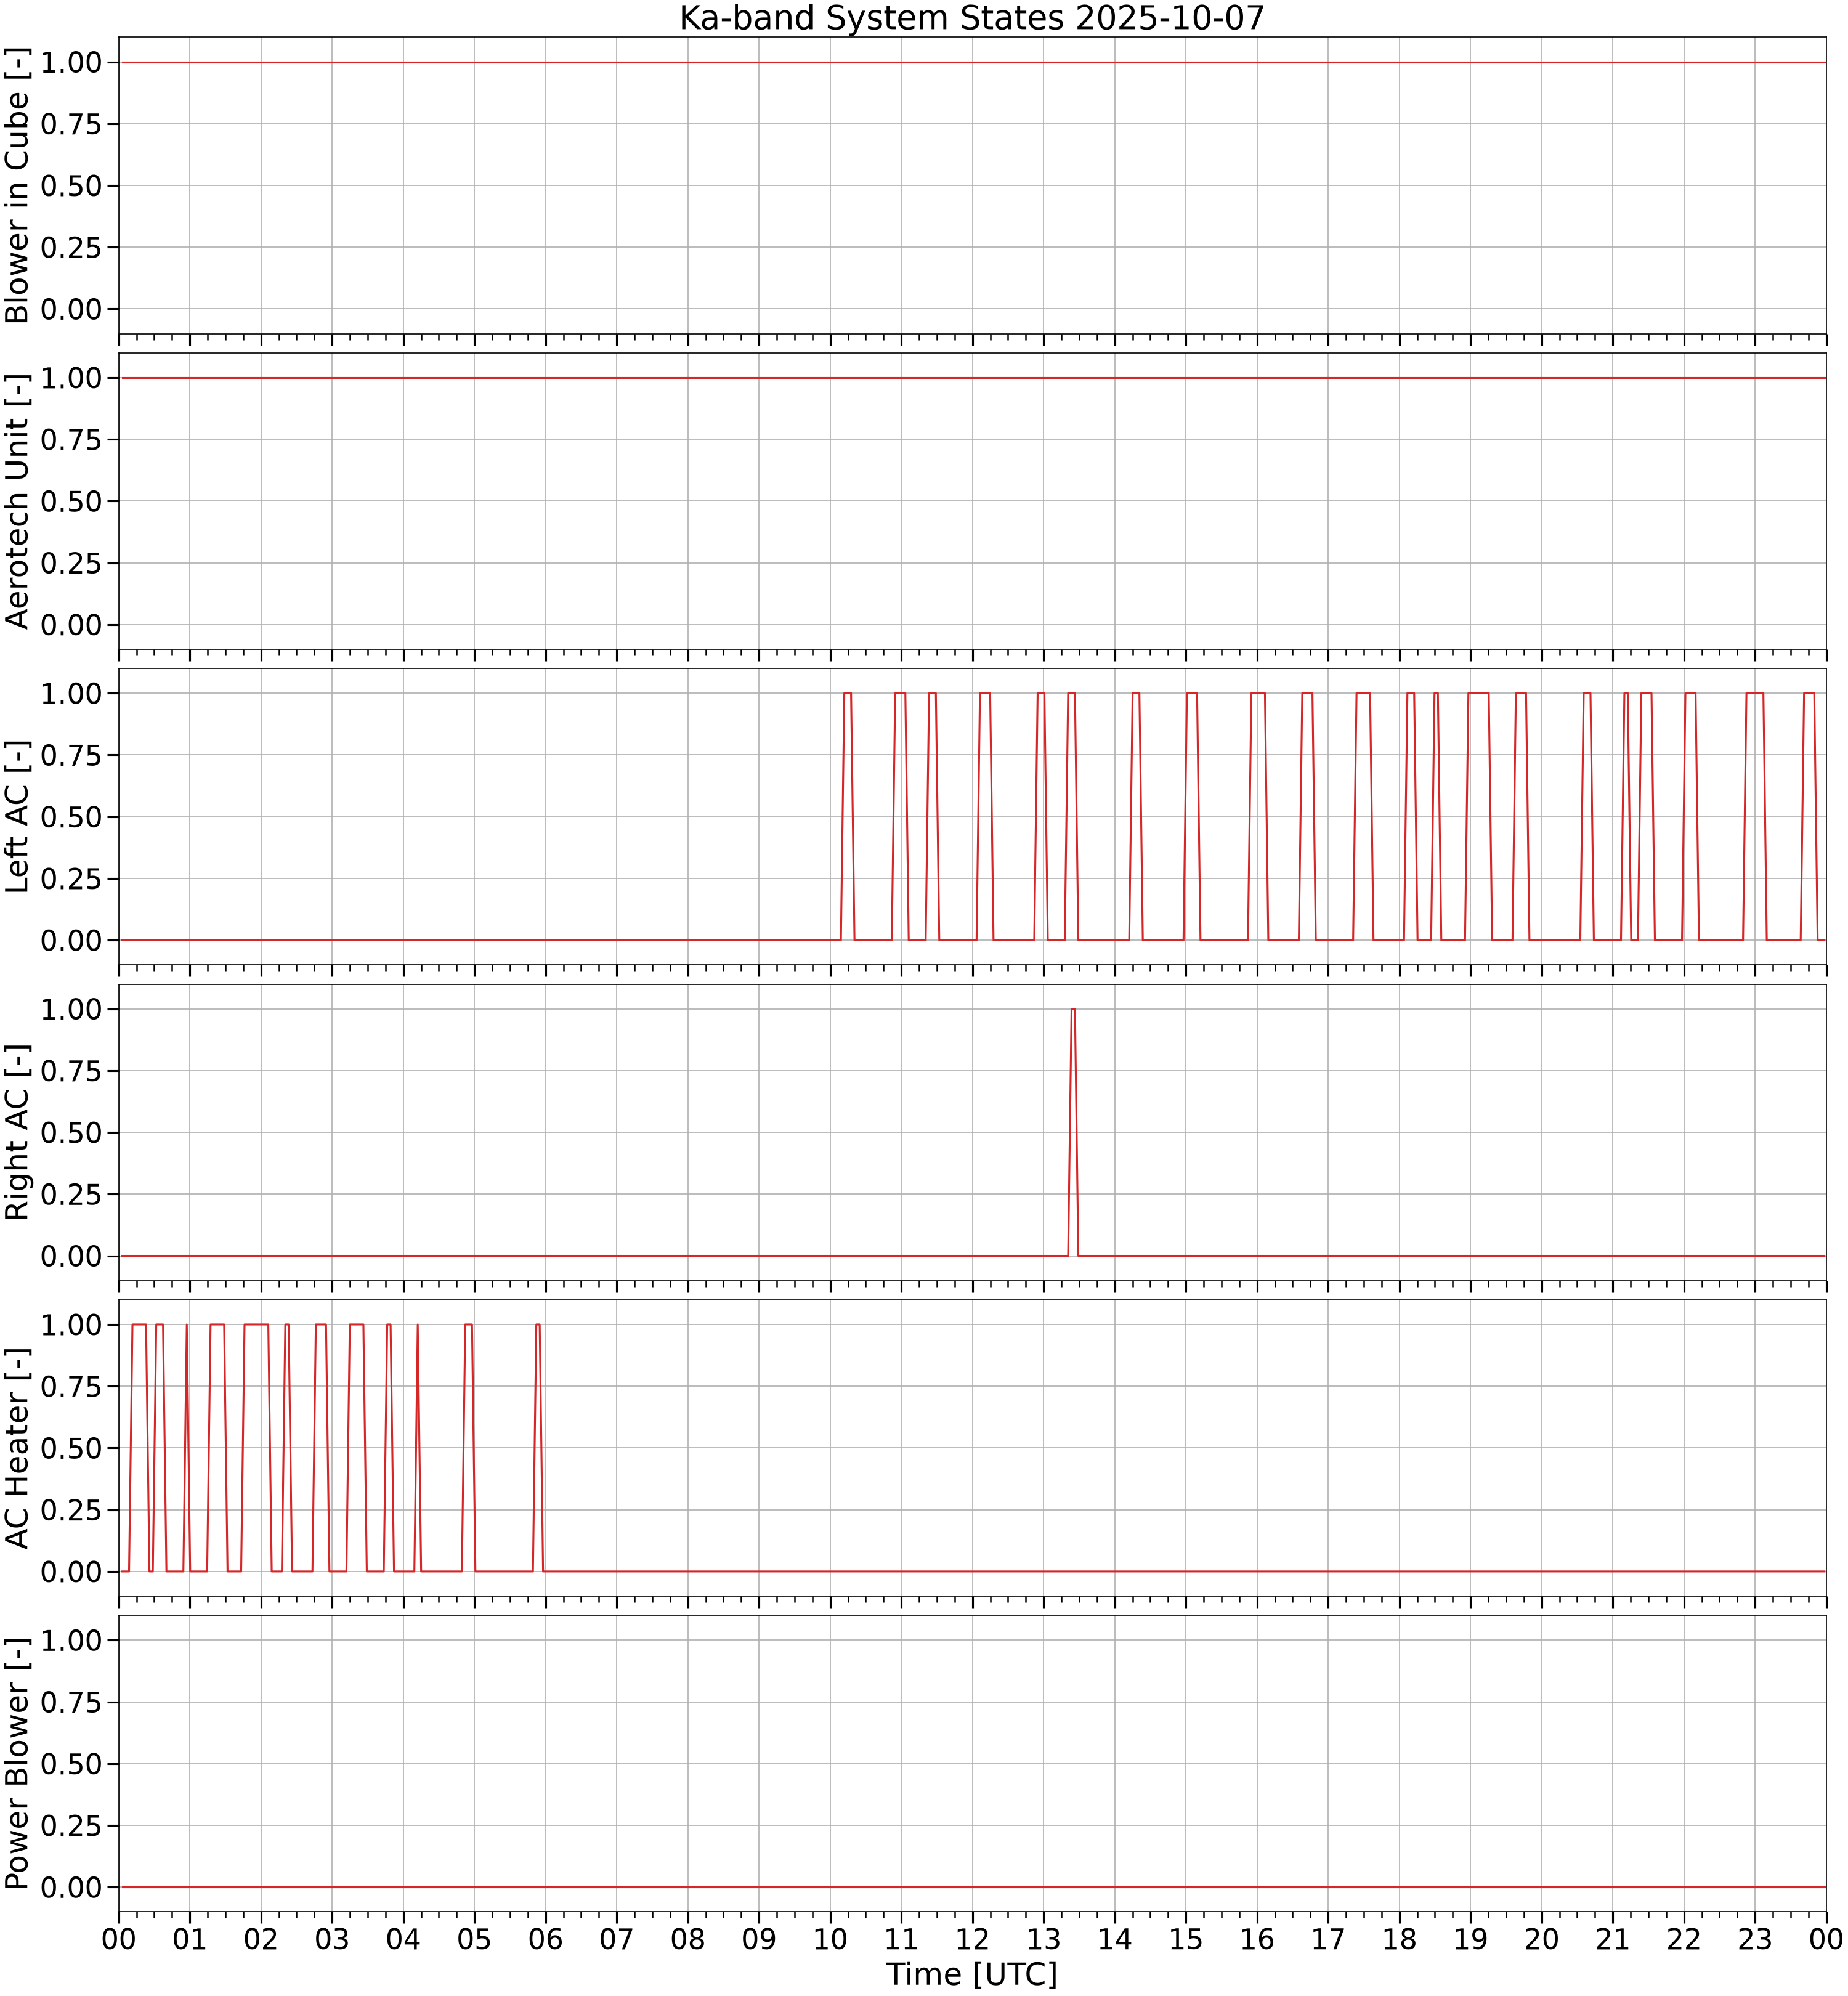Click the Aerotech Unit axis label
The image size is (1848, 1996).
tap(17, 501)
